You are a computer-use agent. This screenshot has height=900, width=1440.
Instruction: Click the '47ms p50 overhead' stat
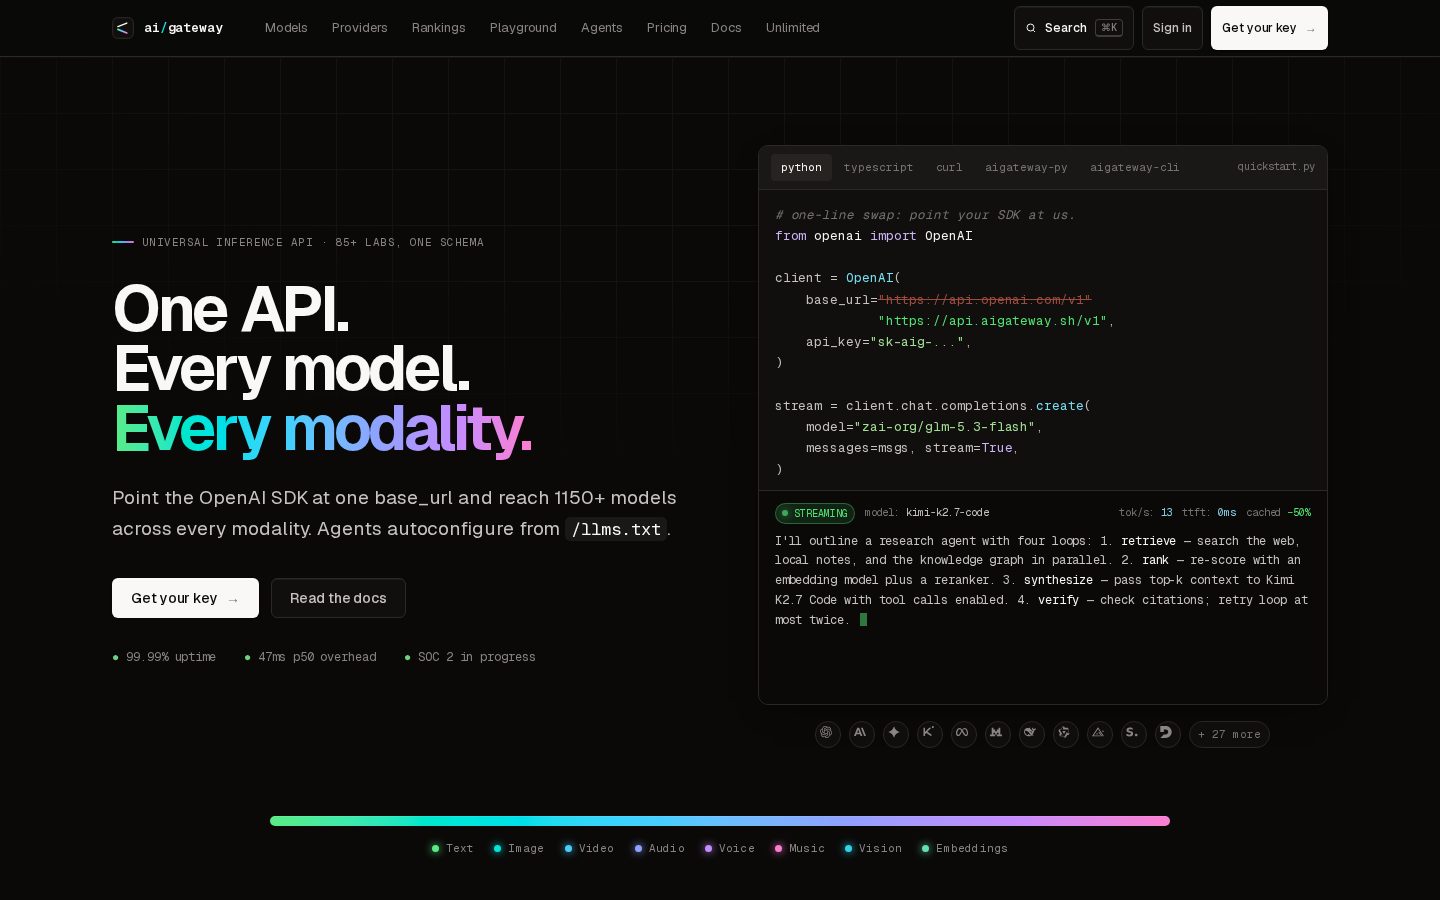[310, 657]
